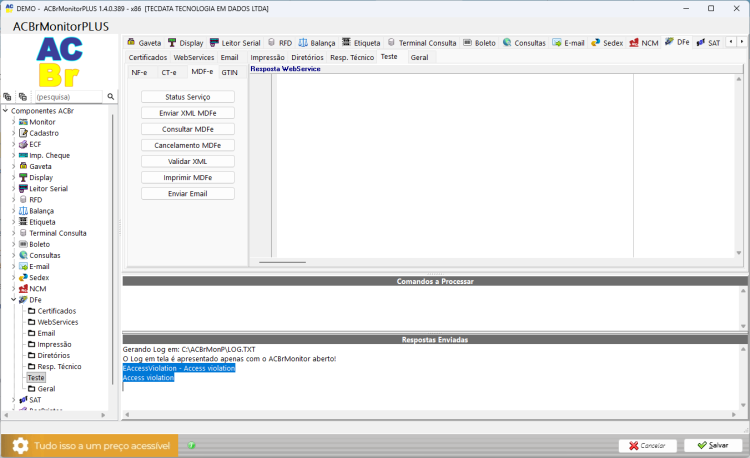Click the Status Serviço button
Viewport: 750px width, 458px height.
point(188,97)
